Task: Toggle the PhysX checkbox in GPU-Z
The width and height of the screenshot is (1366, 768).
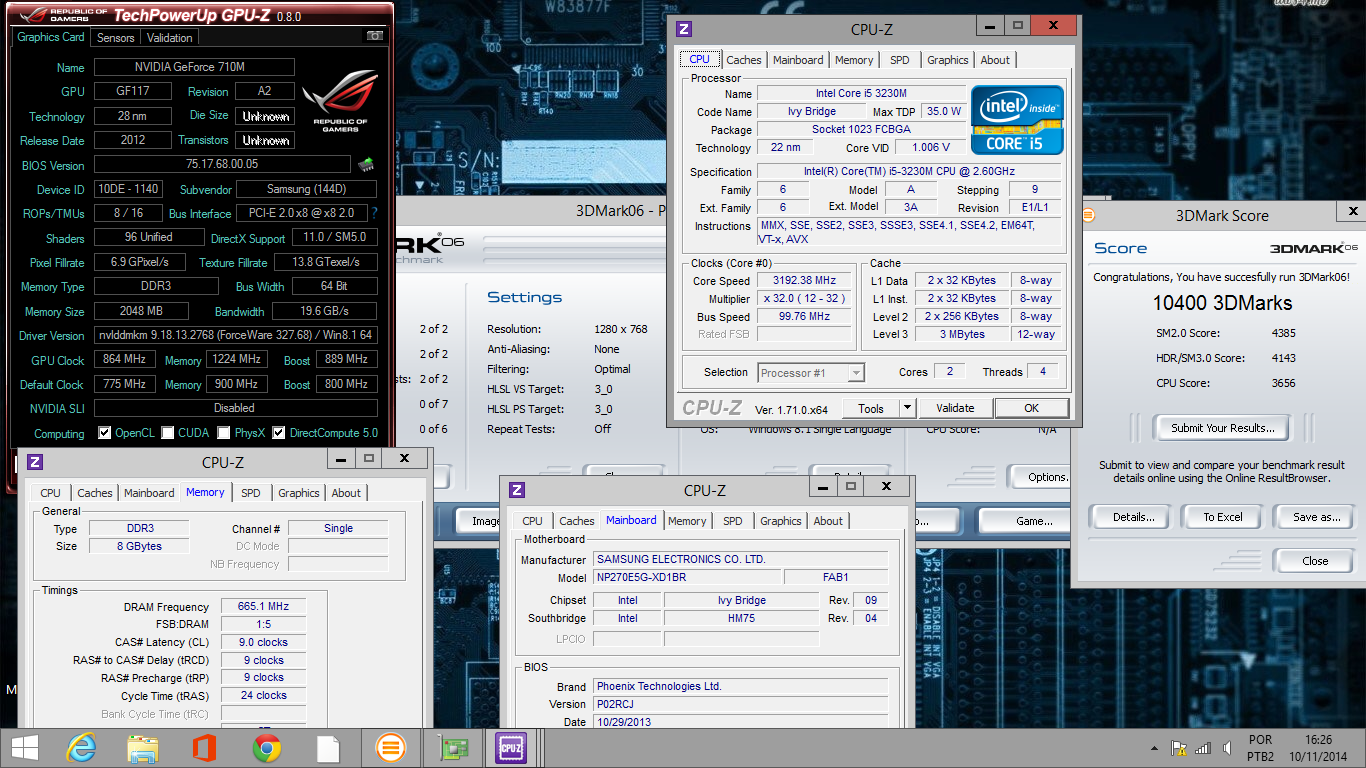Action: click(225, 433)
